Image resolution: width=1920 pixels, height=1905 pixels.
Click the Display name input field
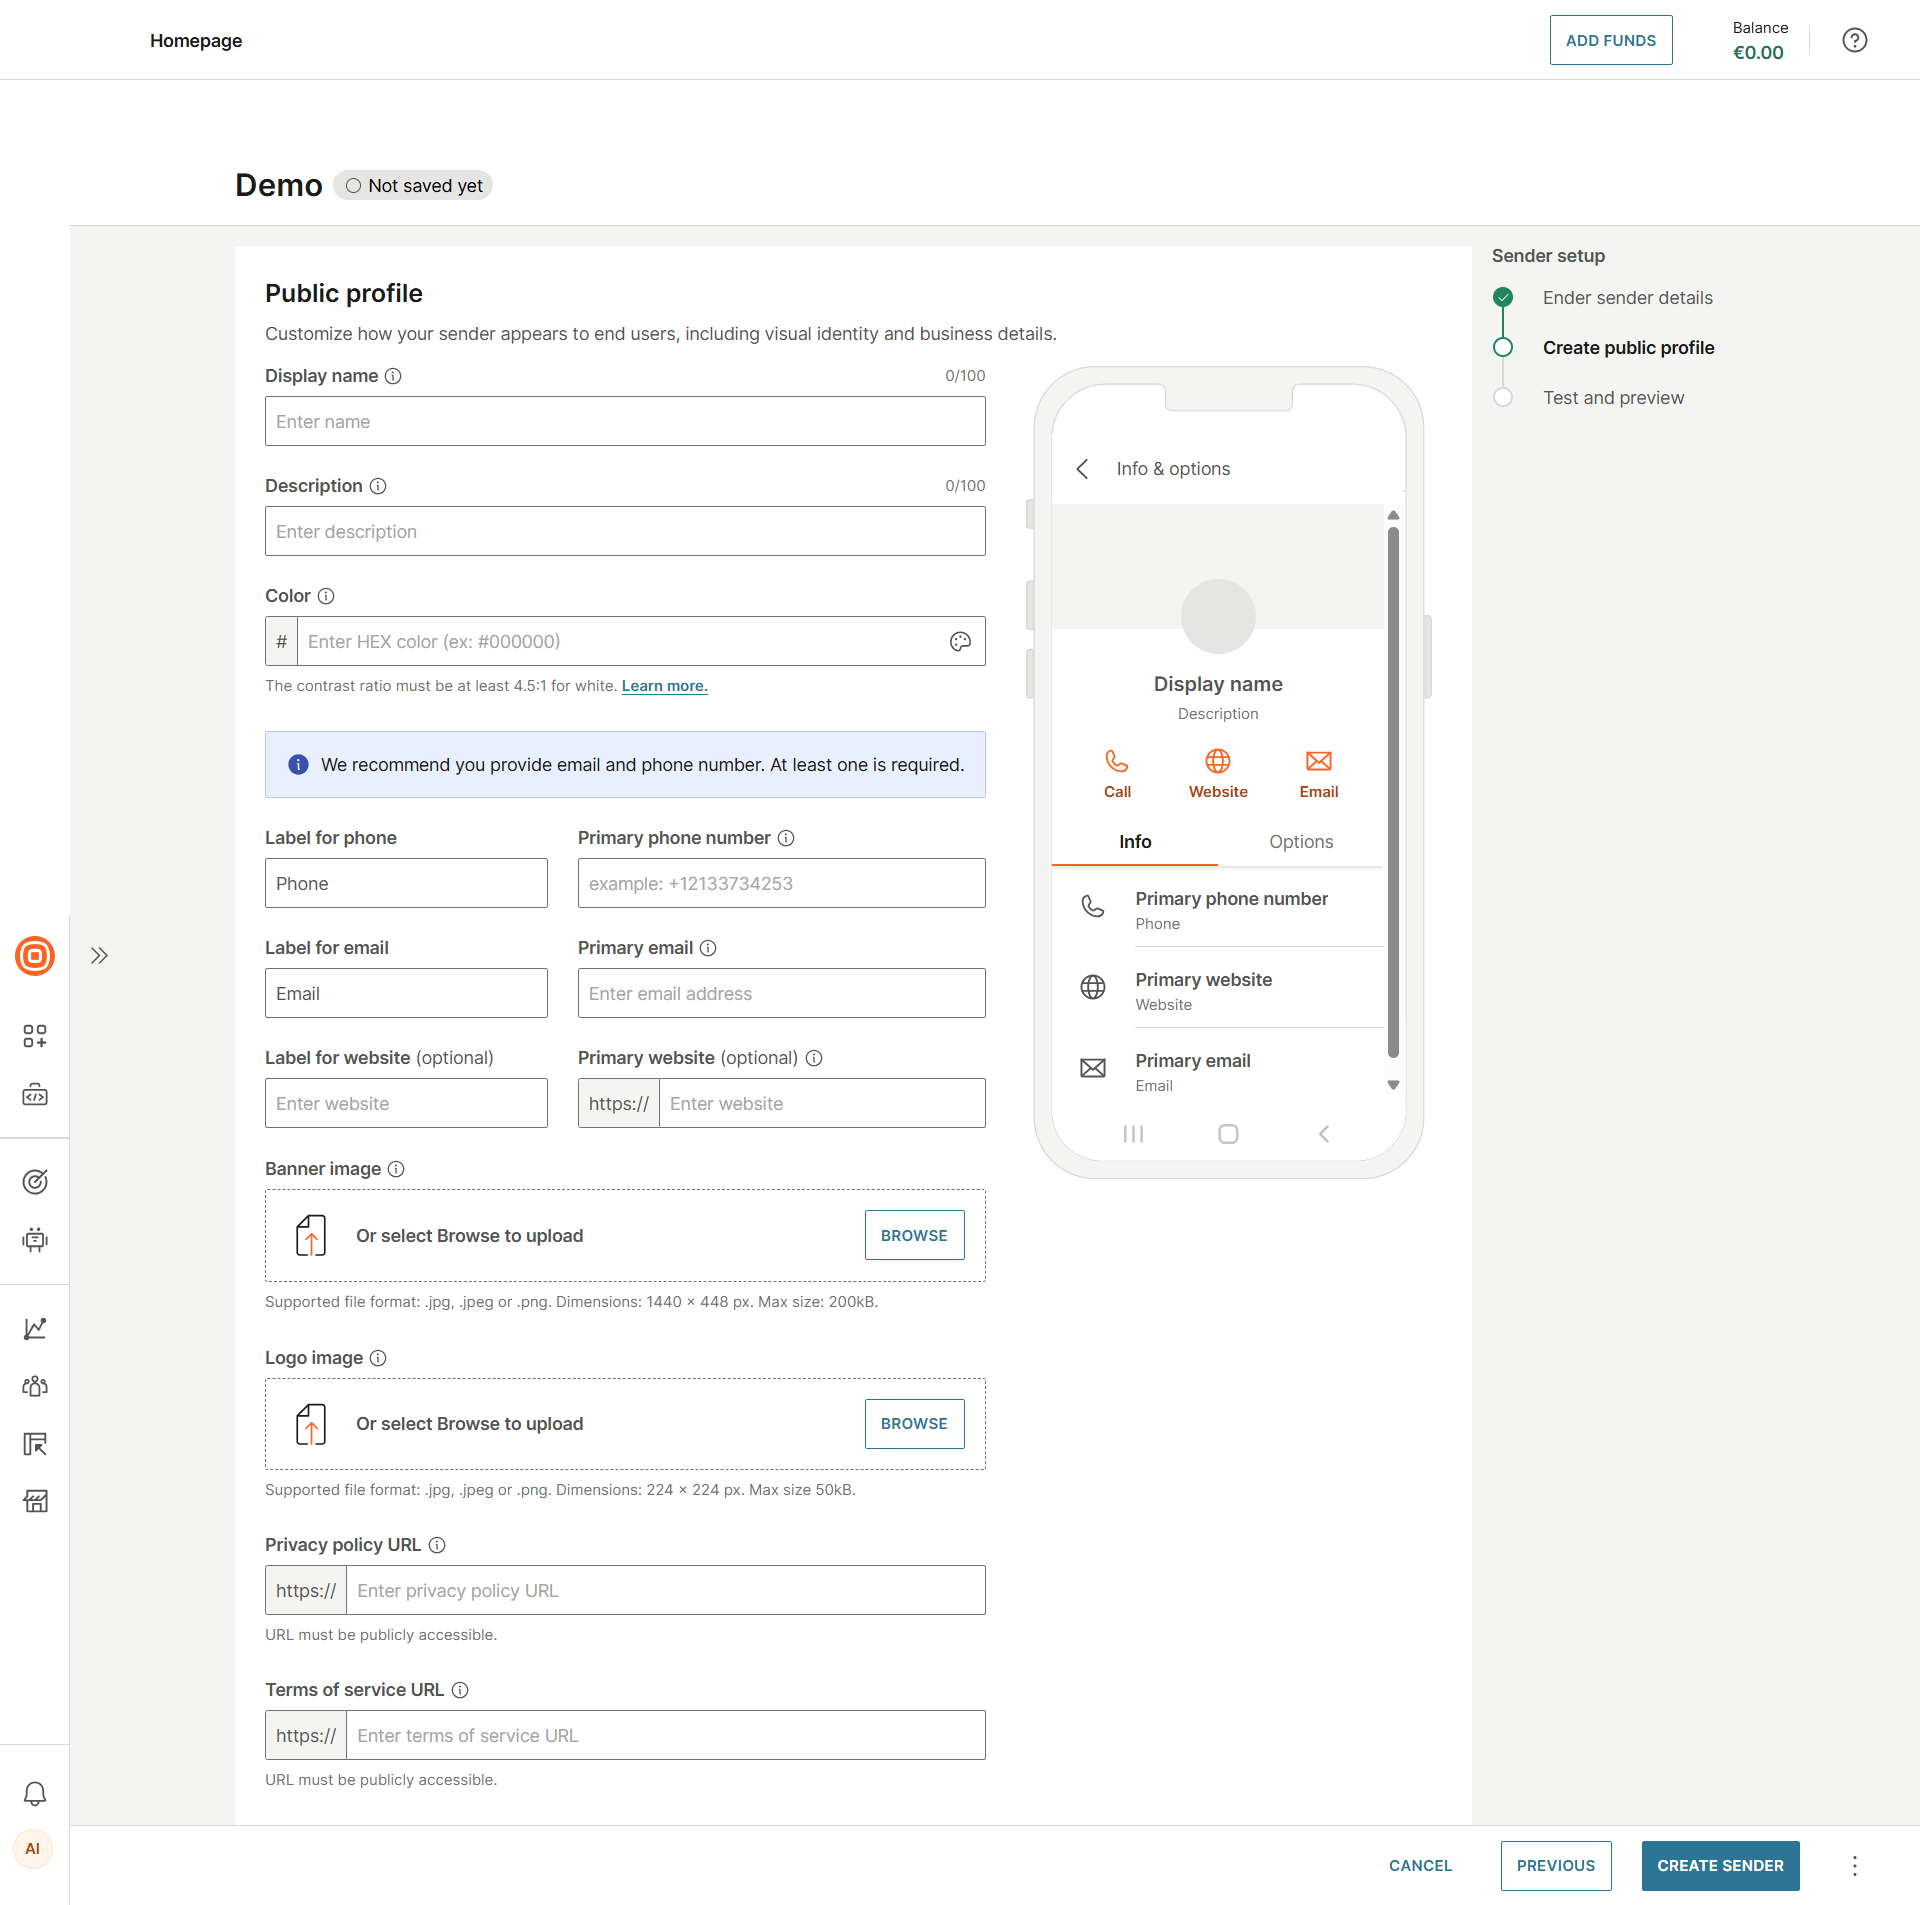pos(625,421)
